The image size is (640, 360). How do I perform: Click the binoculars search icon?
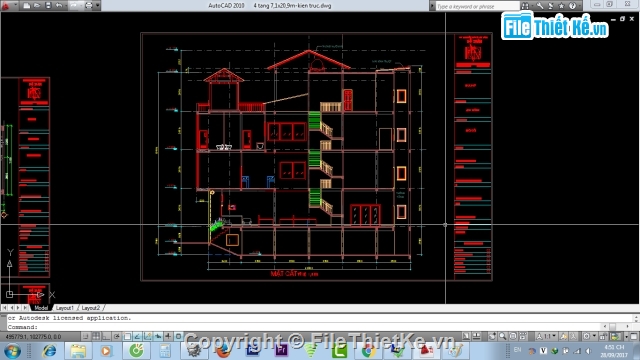[525, 6]
